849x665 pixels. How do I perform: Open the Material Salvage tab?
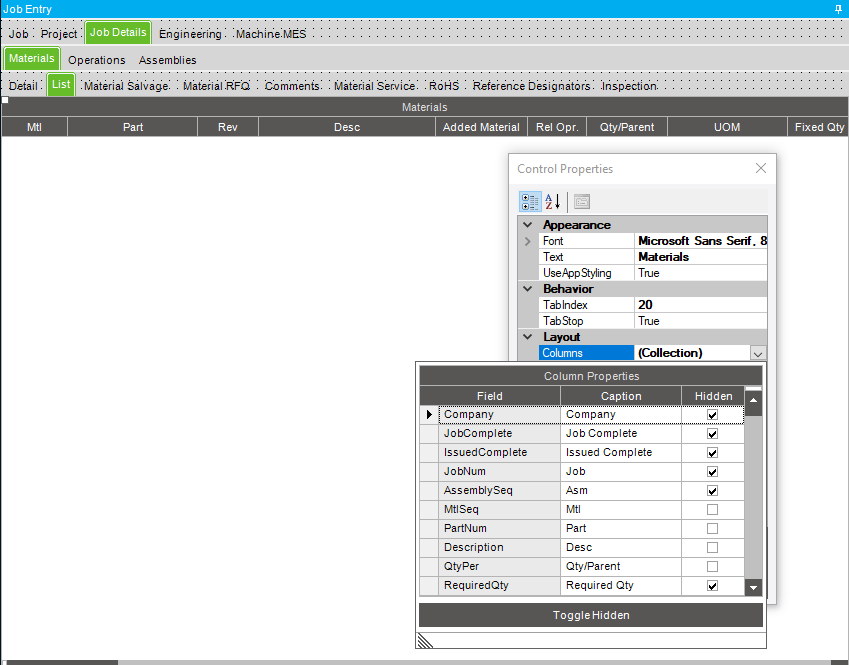pyautogui.click(x=126, y=86)
